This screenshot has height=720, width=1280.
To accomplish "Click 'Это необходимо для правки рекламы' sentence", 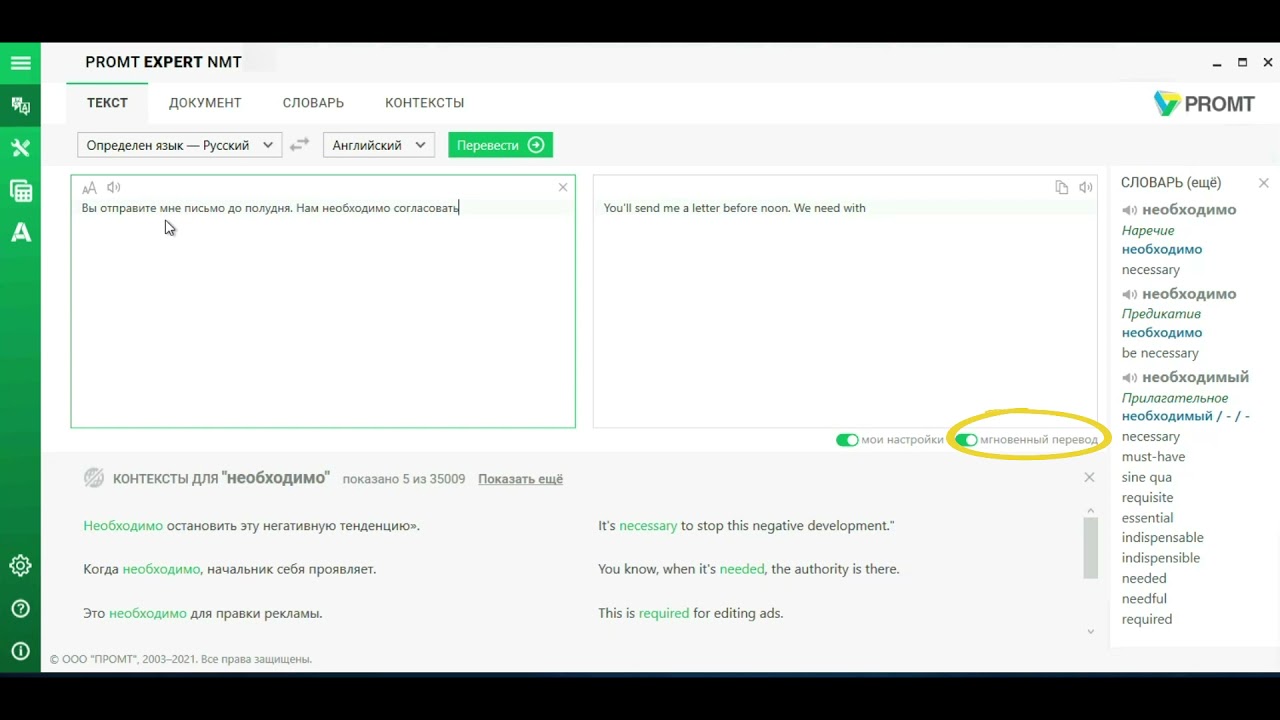I will coord(203,613).
